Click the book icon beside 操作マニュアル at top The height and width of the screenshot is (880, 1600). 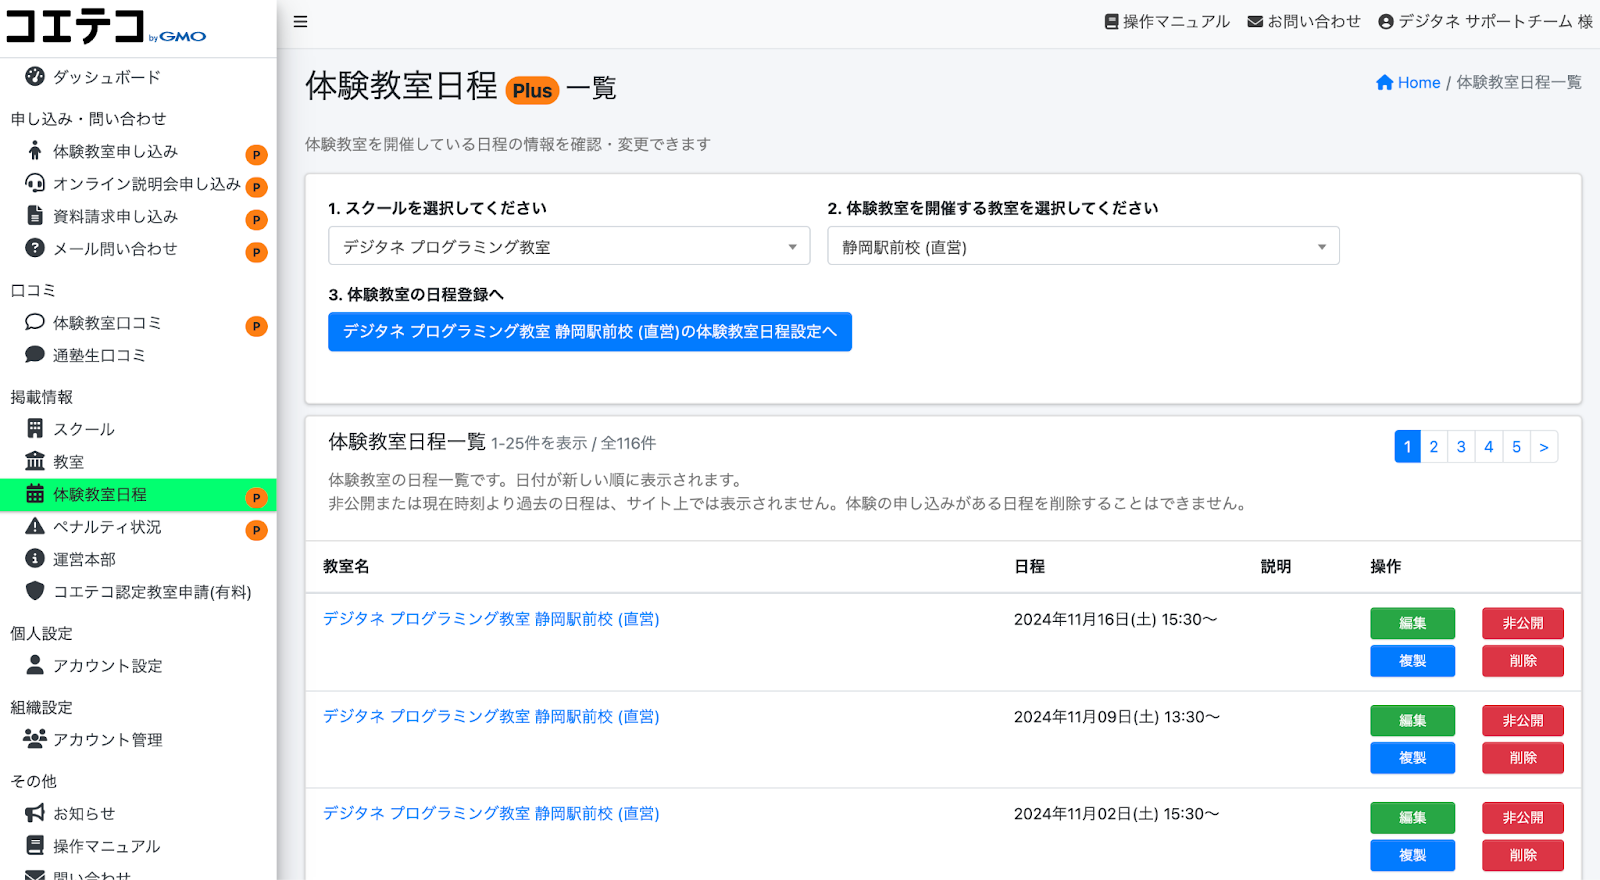tap(1111, 22)
